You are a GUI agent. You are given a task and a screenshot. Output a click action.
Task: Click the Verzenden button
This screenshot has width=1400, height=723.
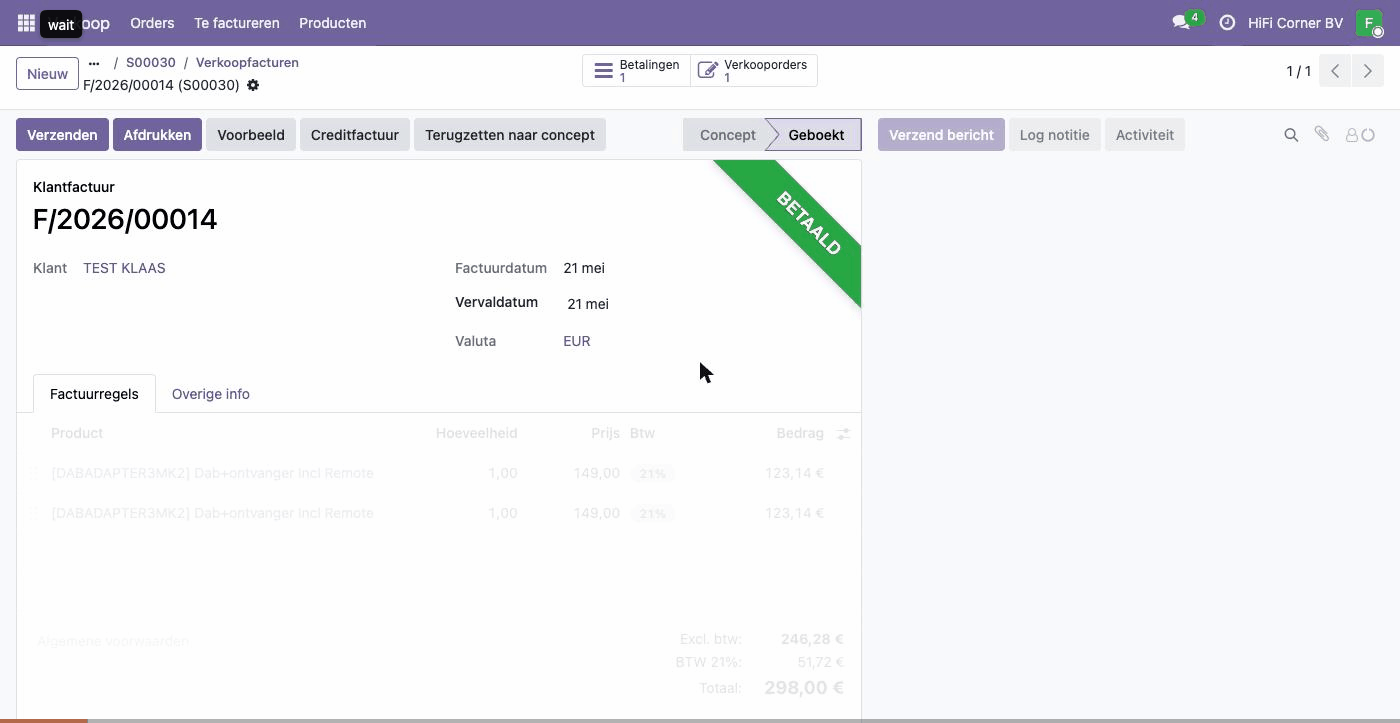point(62,135)
